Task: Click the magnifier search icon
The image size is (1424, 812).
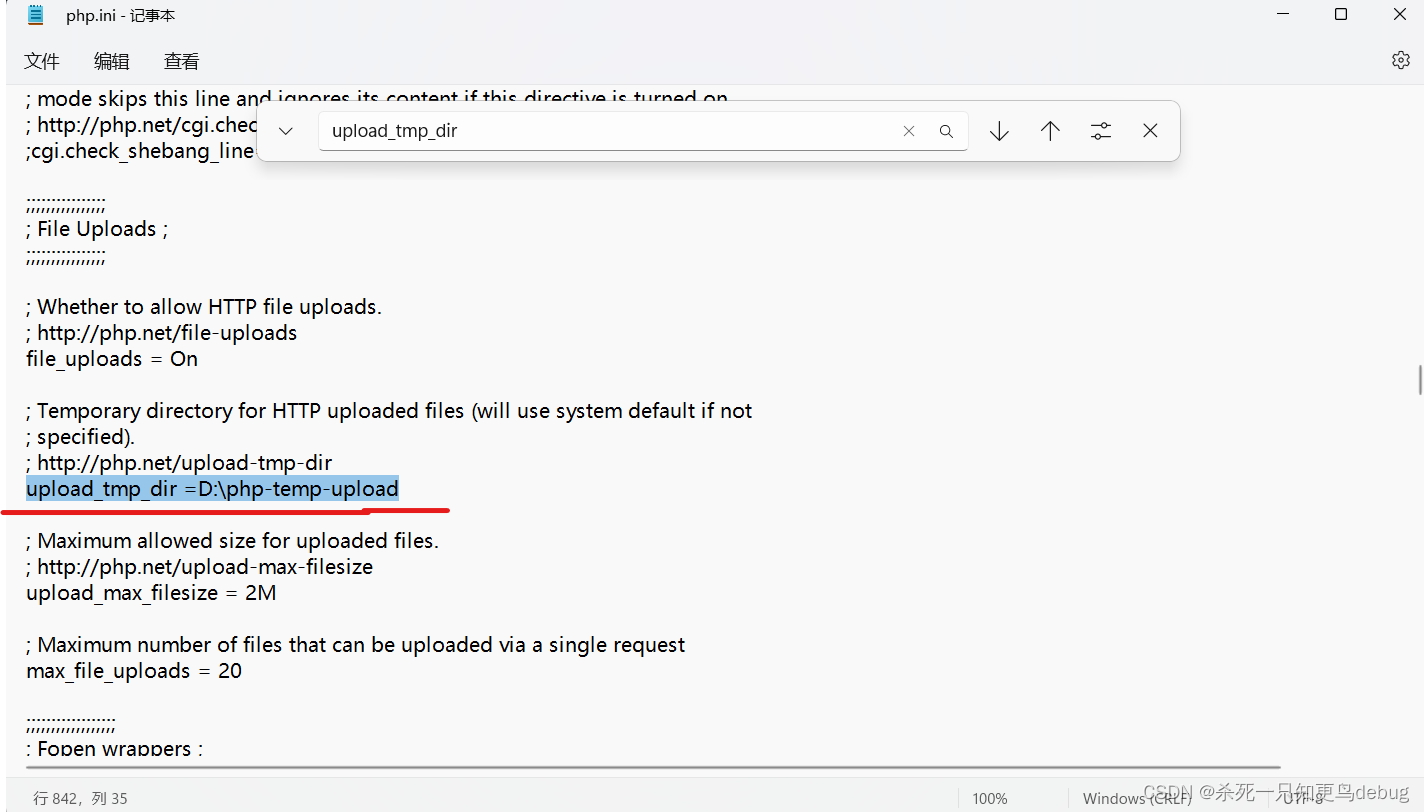Action: 946,131
